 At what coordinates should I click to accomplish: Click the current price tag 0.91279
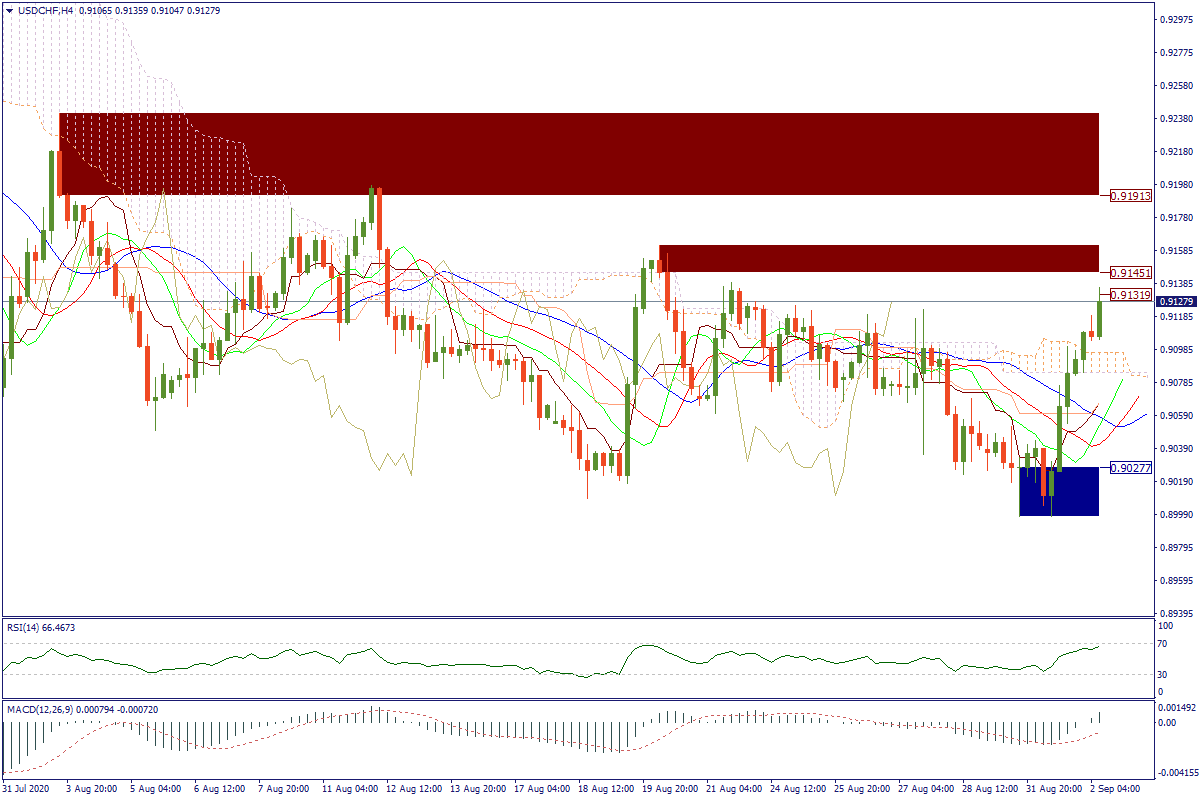tap(1177, 302)
